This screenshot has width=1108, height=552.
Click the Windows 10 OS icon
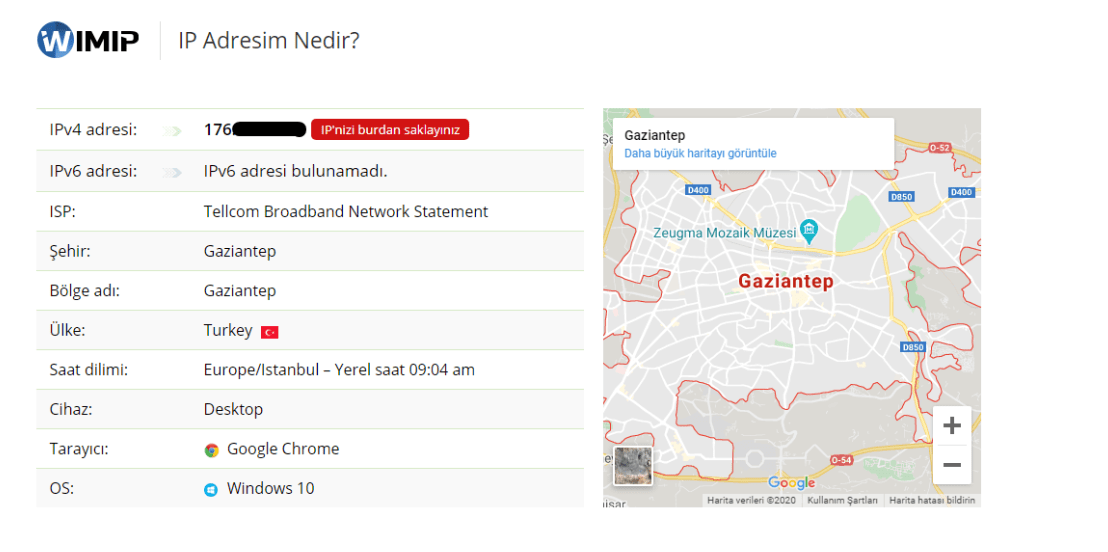[211, 490]
